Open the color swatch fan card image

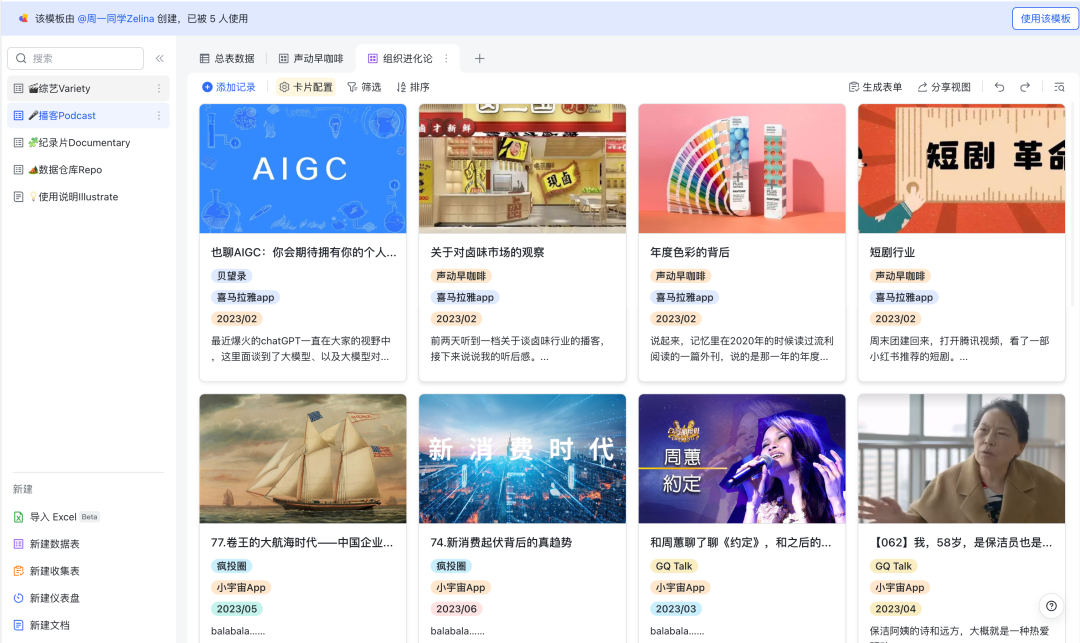[742, 169]
